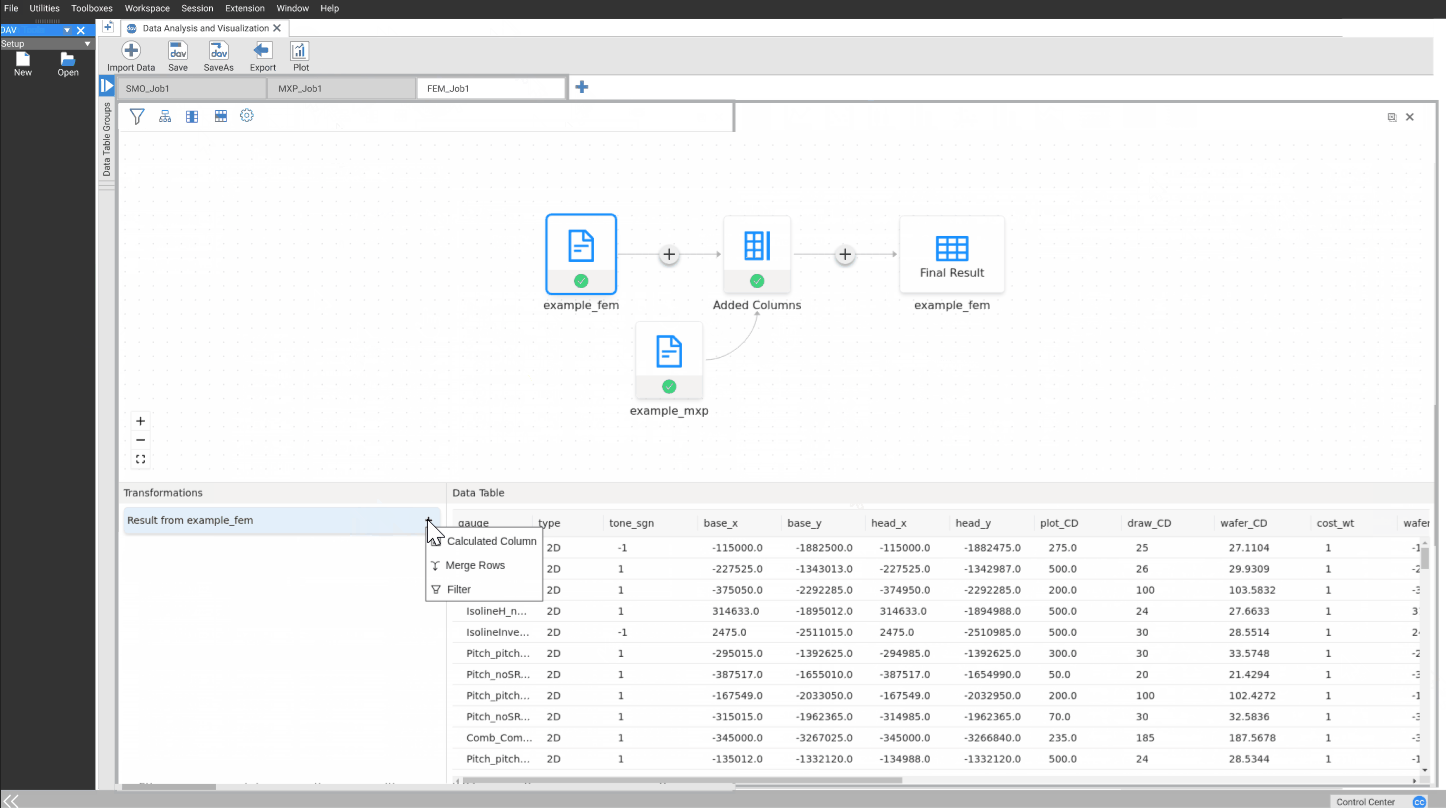Click the Export arrow icon
1446x808 pixels.
pyautogui.click(x=262, y=51)
